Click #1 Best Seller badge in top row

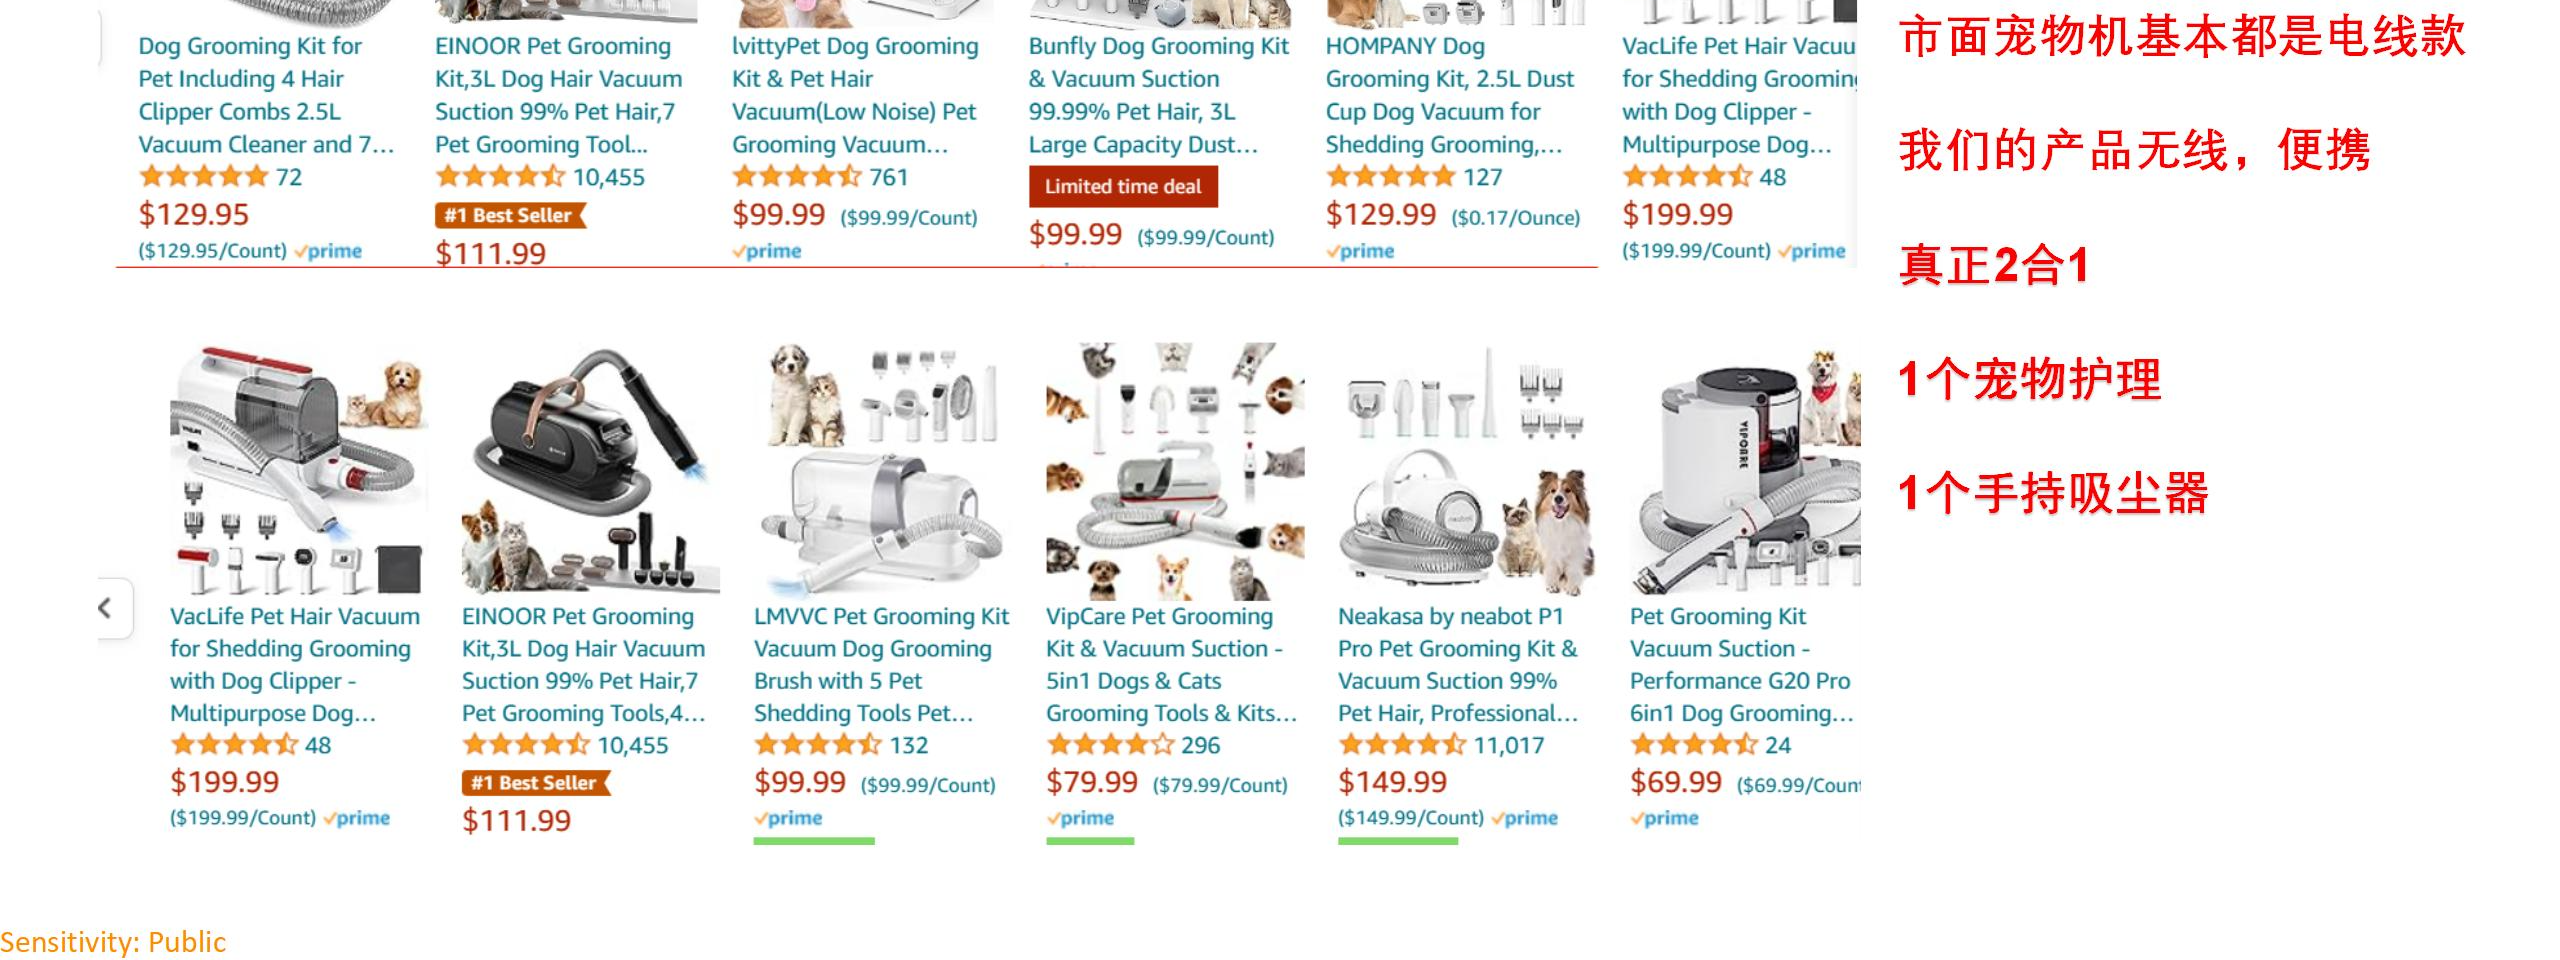click(509, 215)
